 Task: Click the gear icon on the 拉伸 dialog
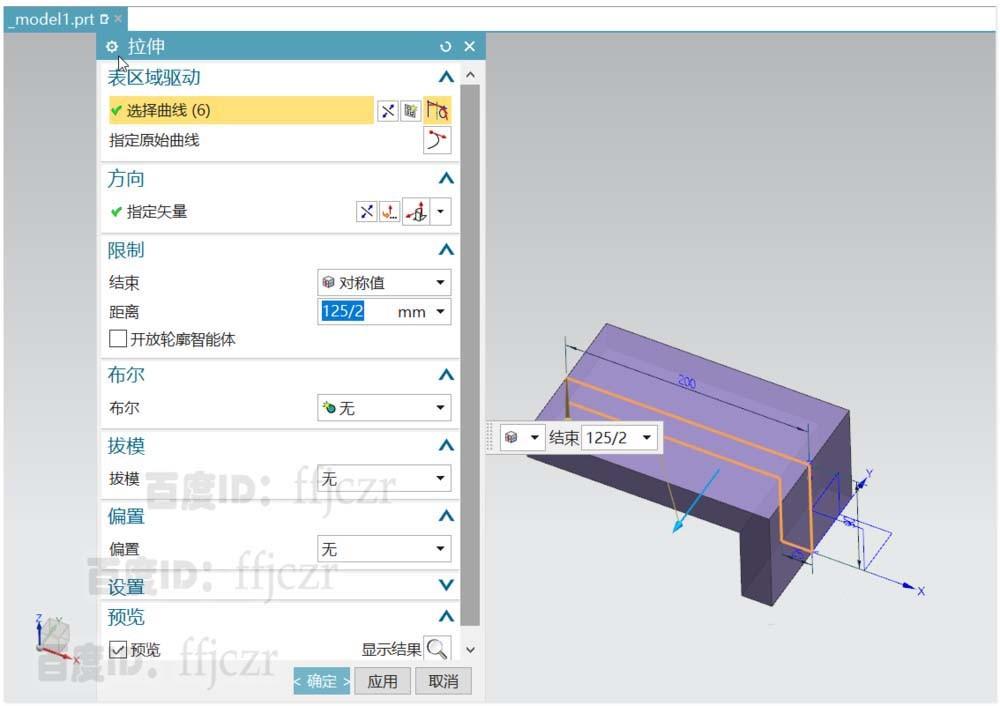[112, 45]
